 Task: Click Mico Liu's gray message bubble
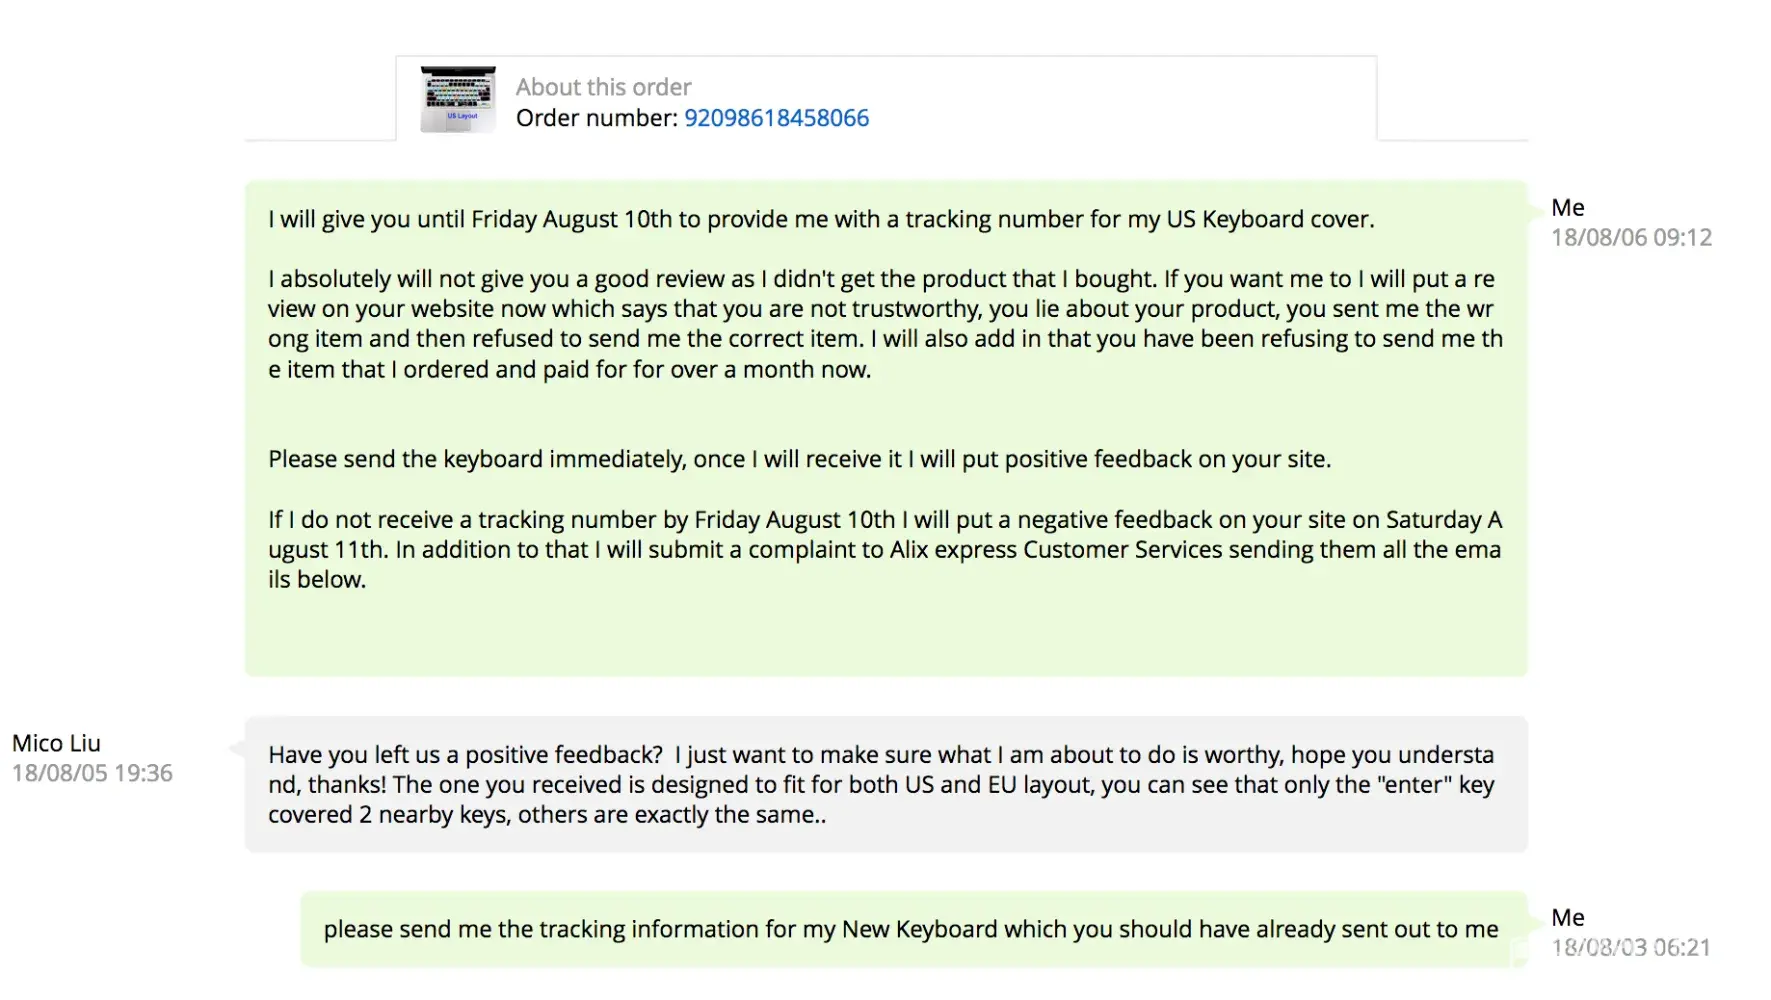(885, 785)
